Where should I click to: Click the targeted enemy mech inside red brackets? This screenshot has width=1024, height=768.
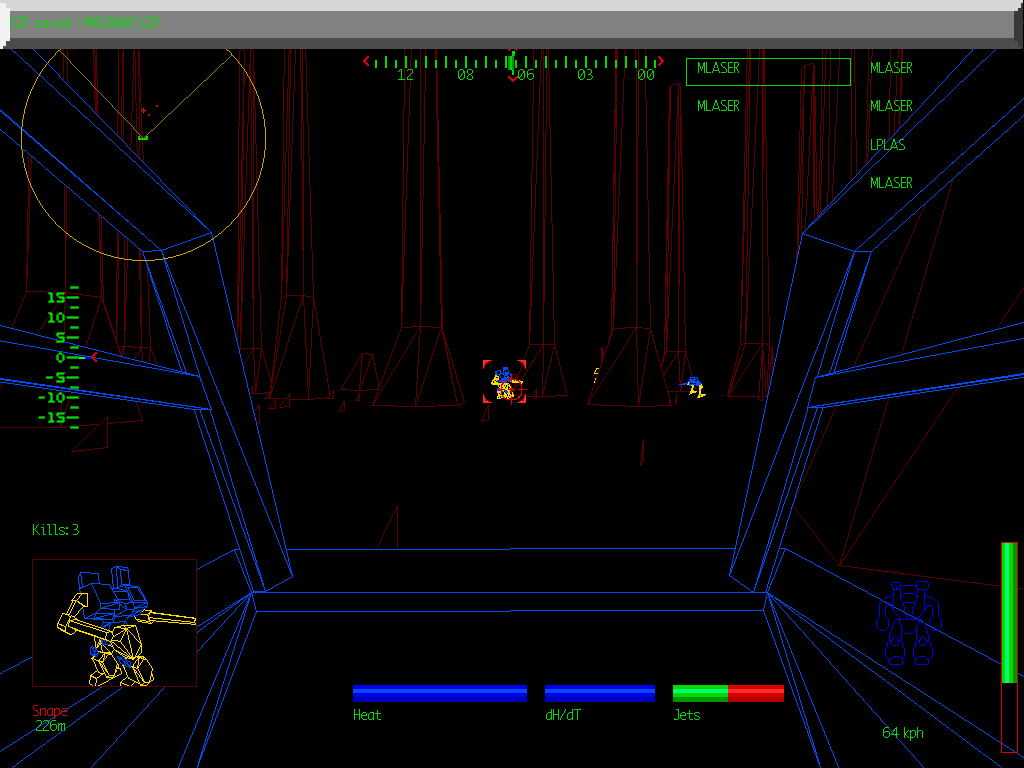coord(505,383)
